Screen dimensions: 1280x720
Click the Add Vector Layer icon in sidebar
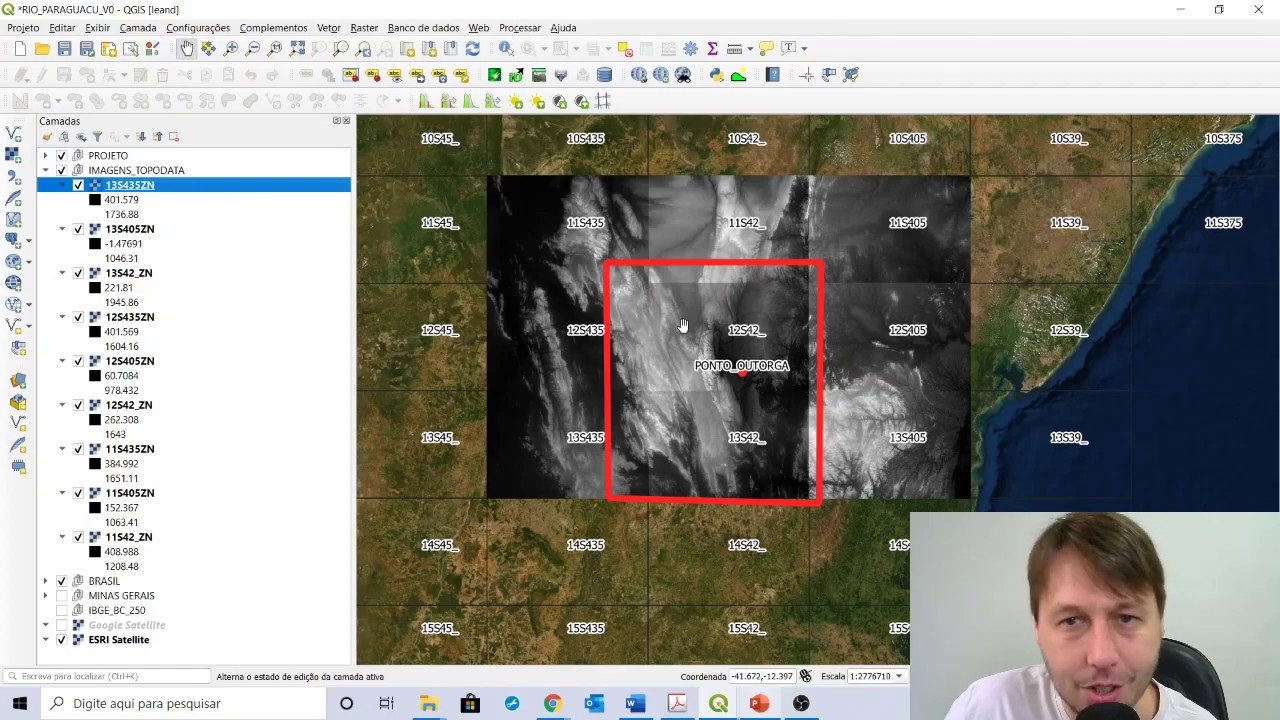tap(13, 133)
